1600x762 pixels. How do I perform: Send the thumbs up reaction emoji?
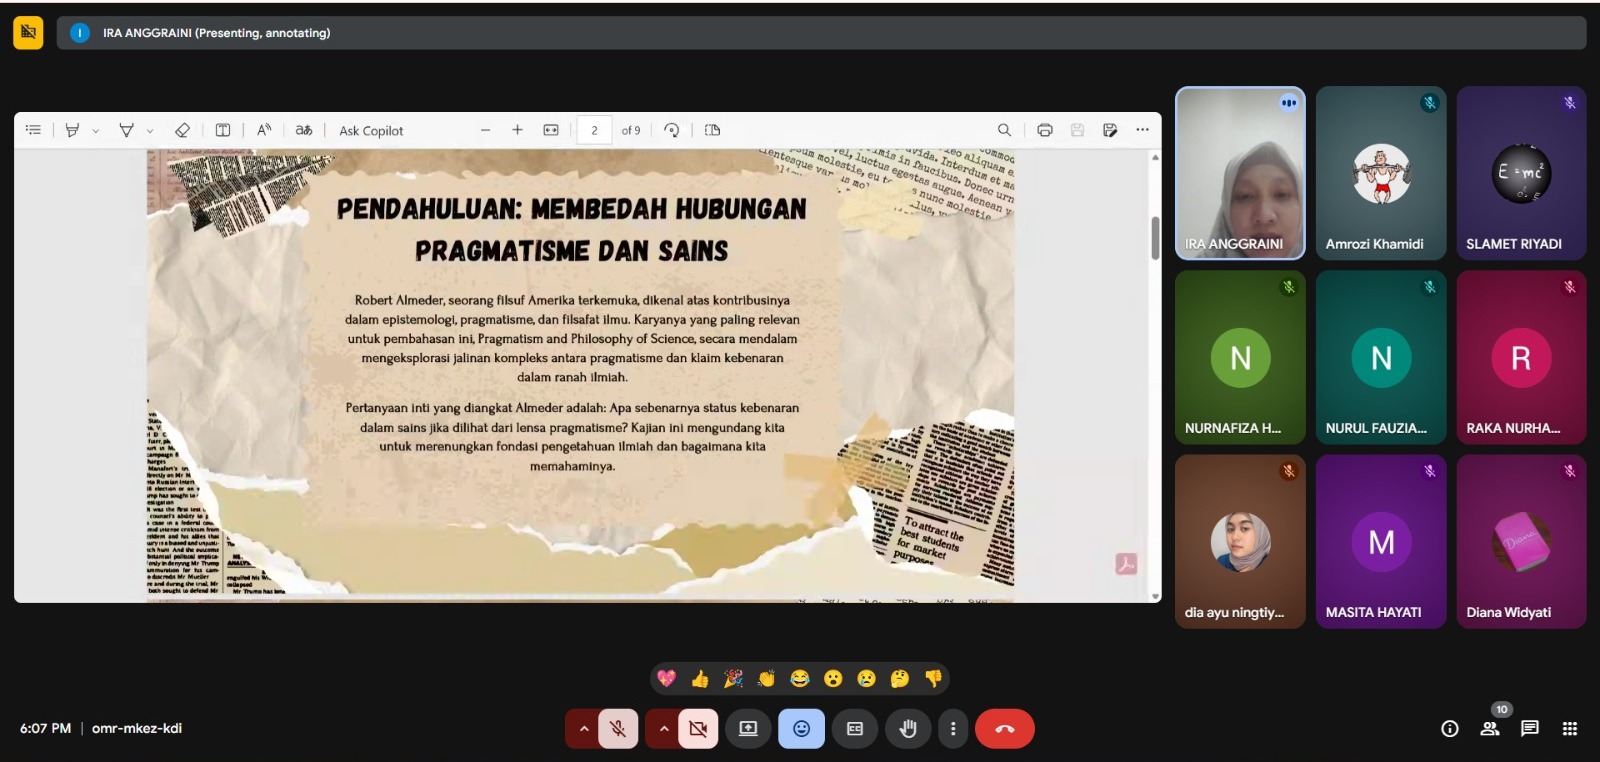click(700, 679)
